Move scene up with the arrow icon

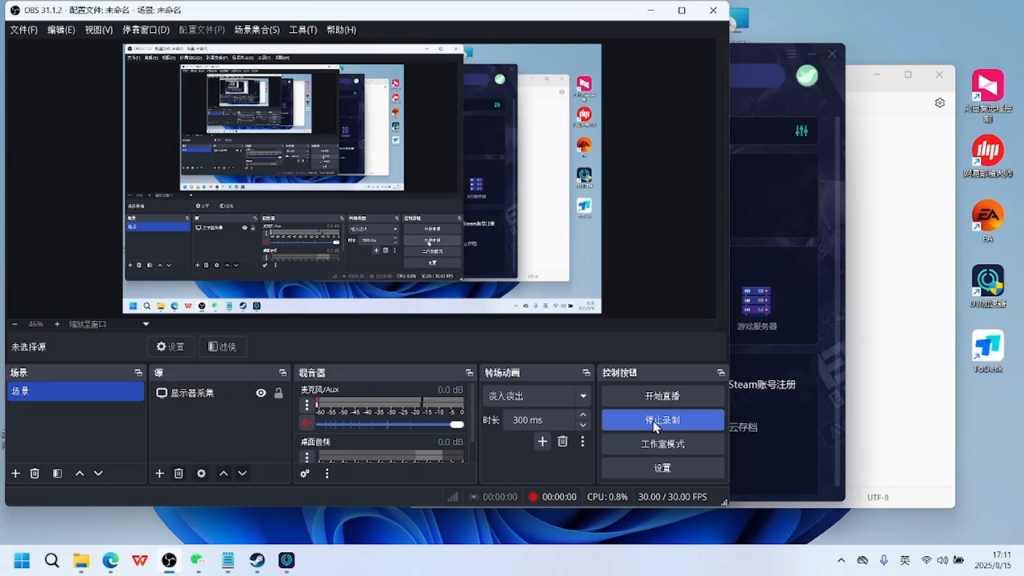click(x=80, y=473)
